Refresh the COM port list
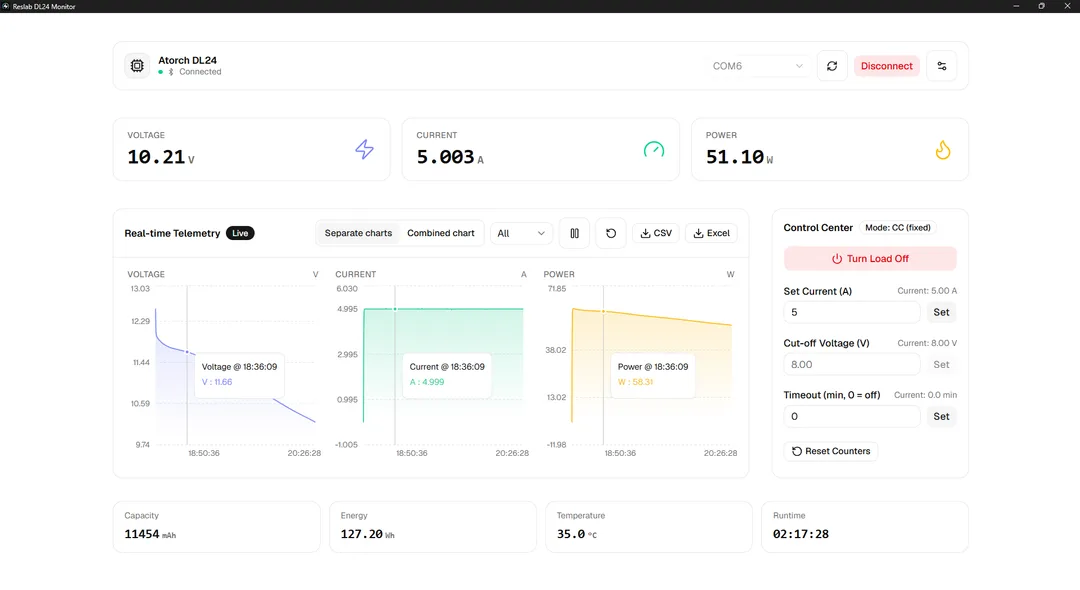The height and width of the screenshot is (590, 1080). (832, 66)
